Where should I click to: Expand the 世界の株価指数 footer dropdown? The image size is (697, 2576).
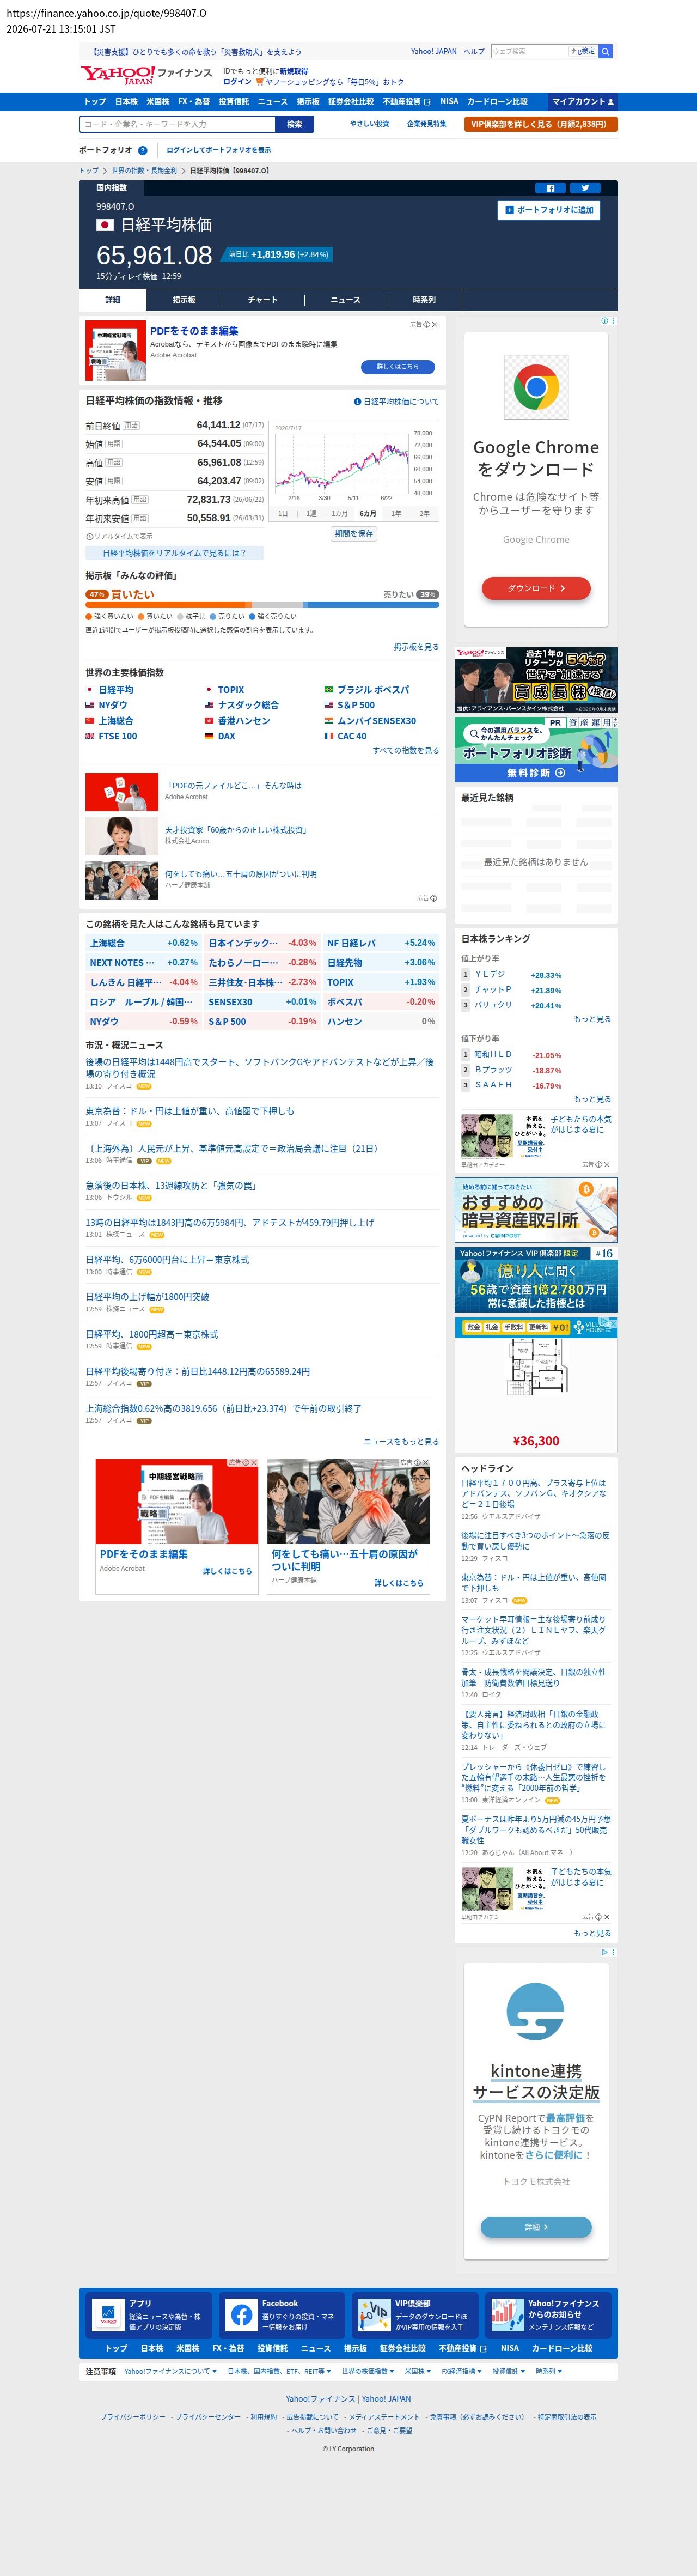pyautogui.click(x=368, y=2371)
